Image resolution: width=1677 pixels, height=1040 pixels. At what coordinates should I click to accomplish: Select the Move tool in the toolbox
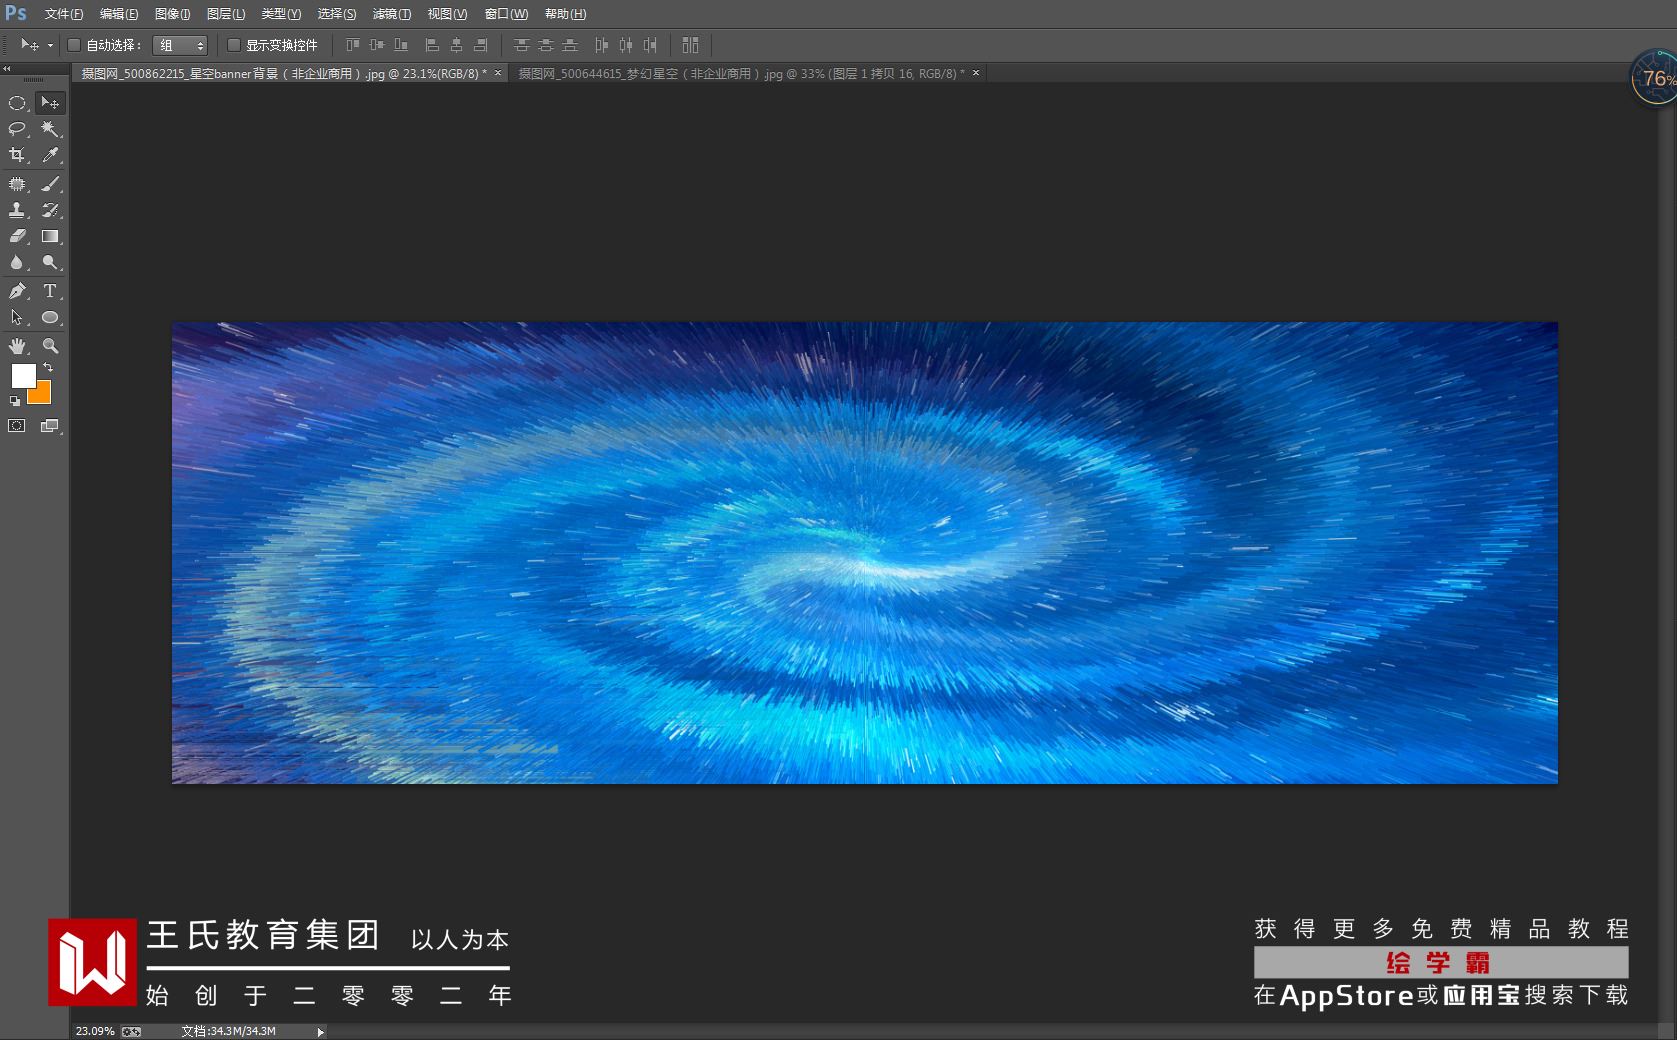point(49,103)
